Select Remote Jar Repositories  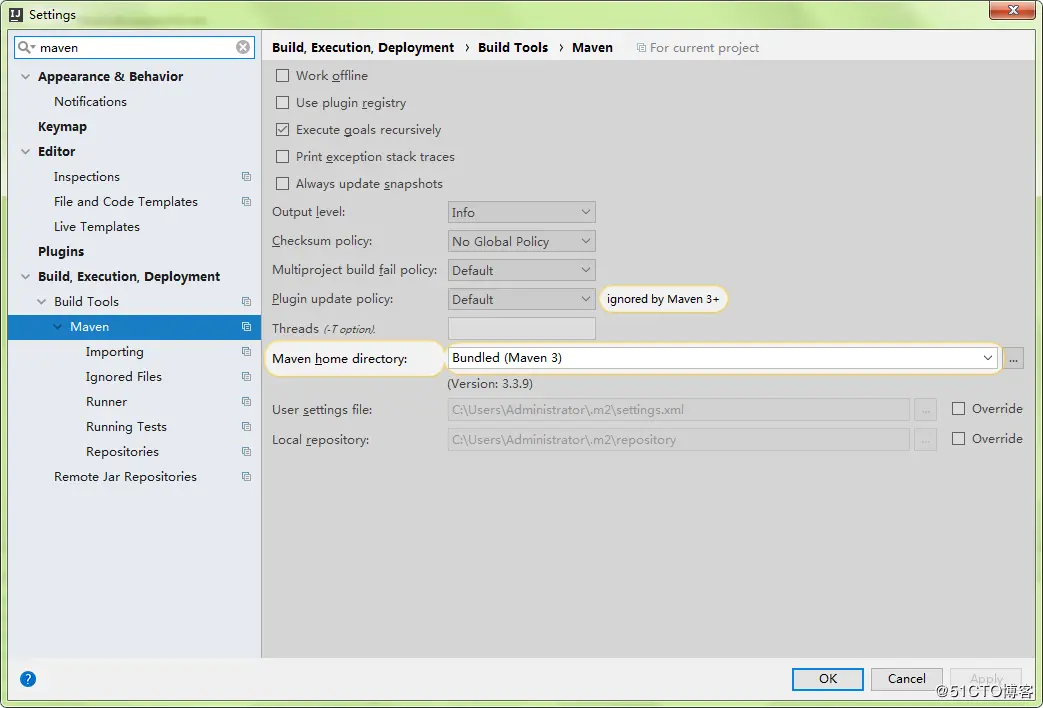click(x=126, y=476)
